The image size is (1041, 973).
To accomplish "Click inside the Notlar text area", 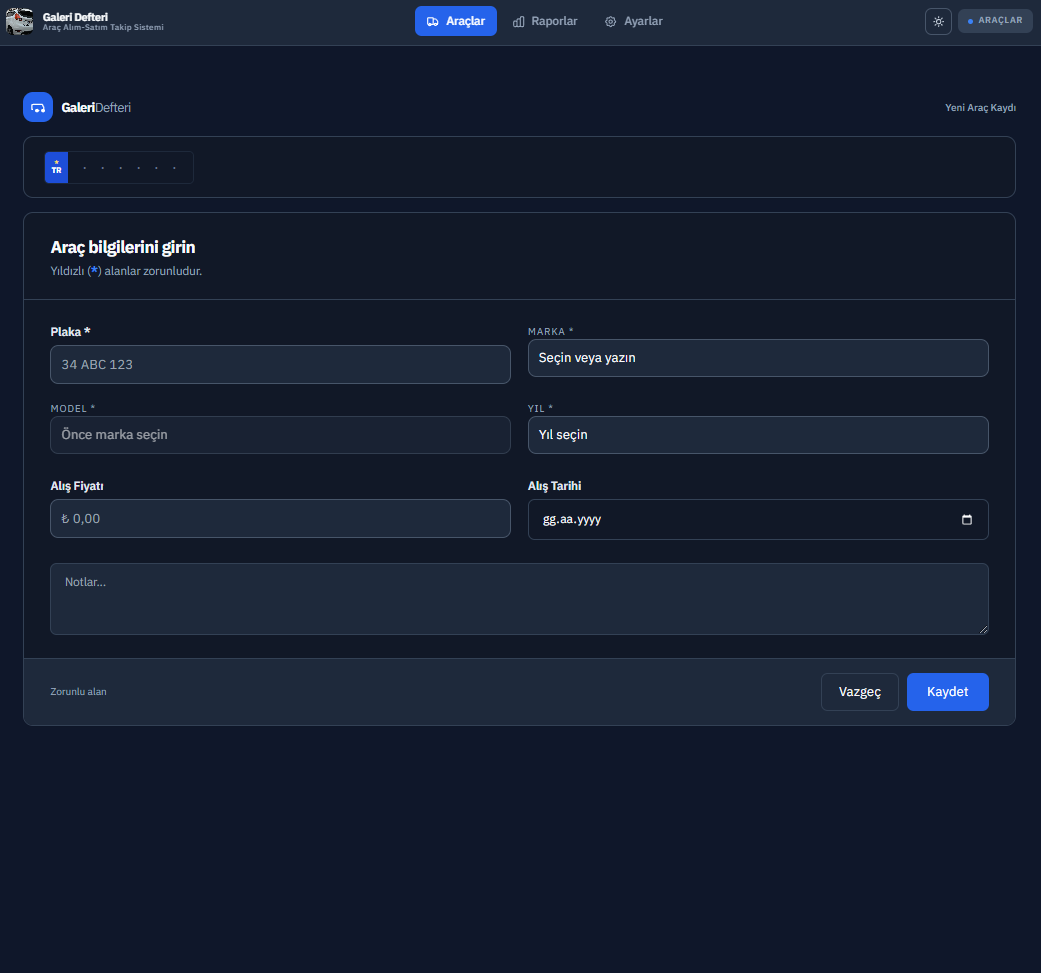I will (519, 599).
